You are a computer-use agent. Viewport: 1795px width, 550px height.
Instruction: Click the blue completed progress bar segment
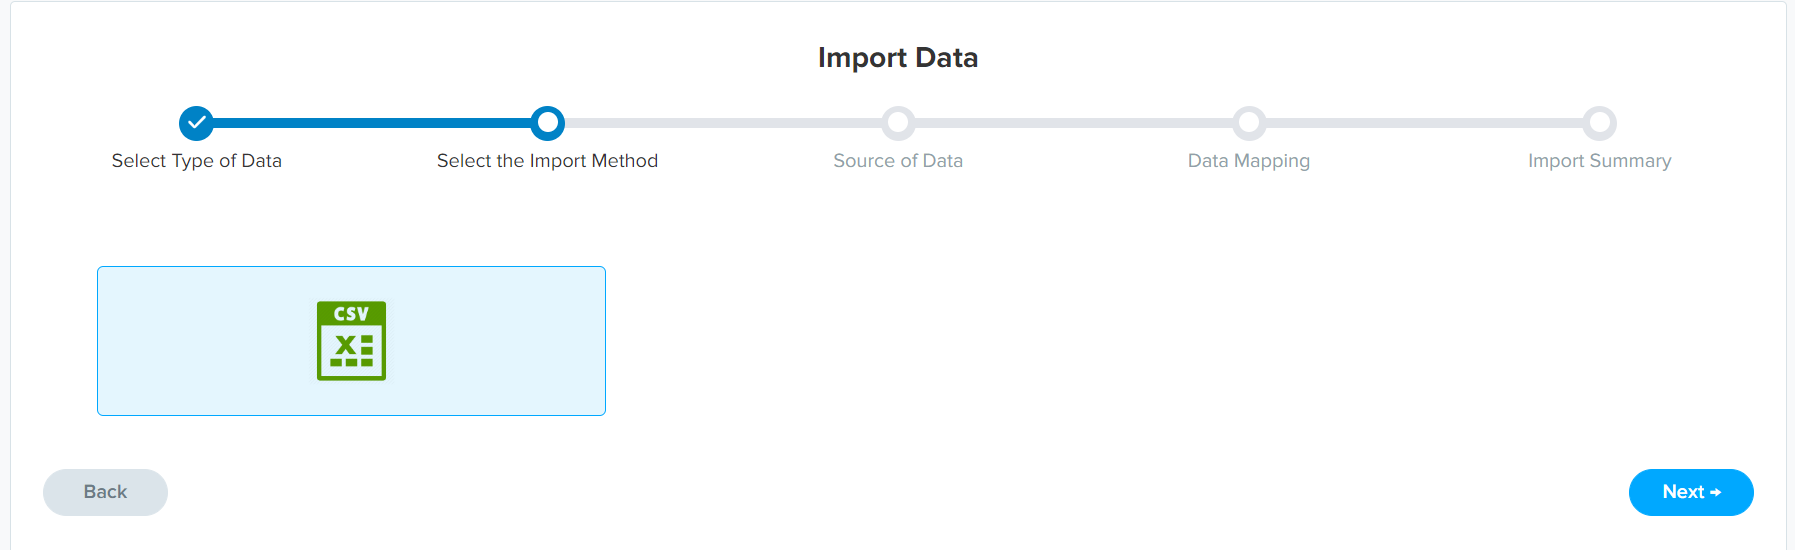[x=372, y=123]
